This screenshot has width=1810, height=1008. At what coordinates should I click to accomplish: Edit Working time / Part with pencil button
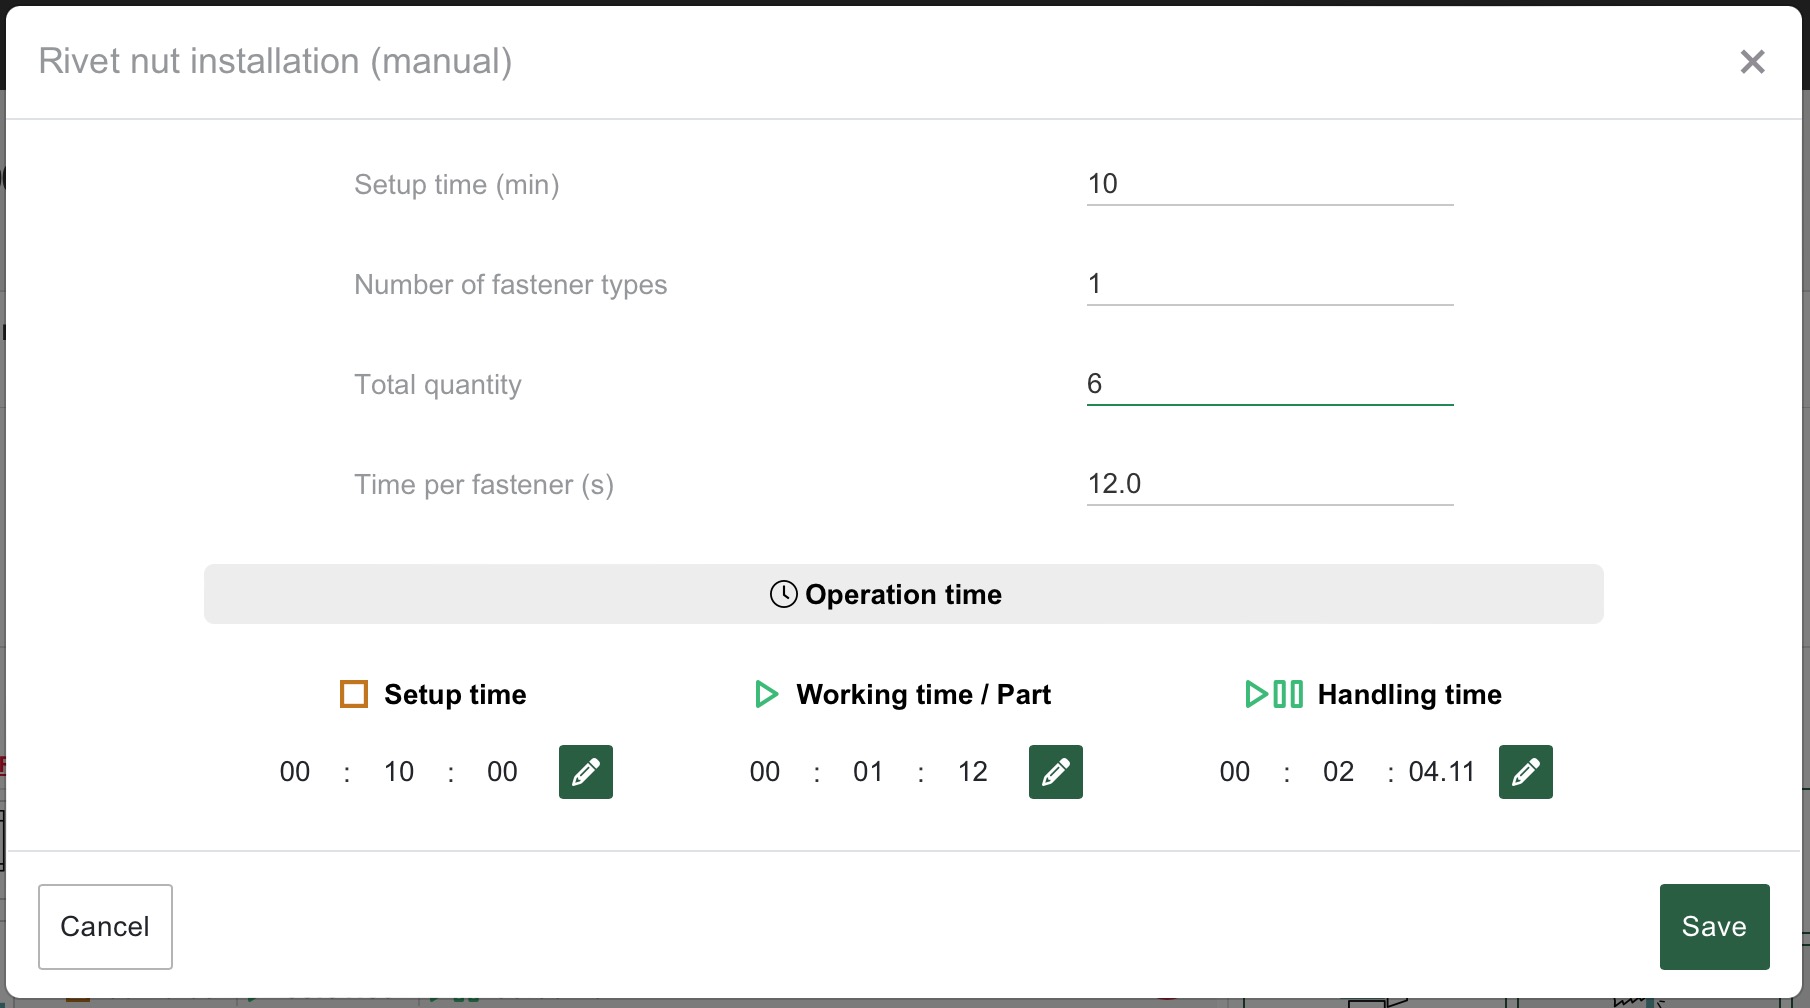coord(1055,772)
